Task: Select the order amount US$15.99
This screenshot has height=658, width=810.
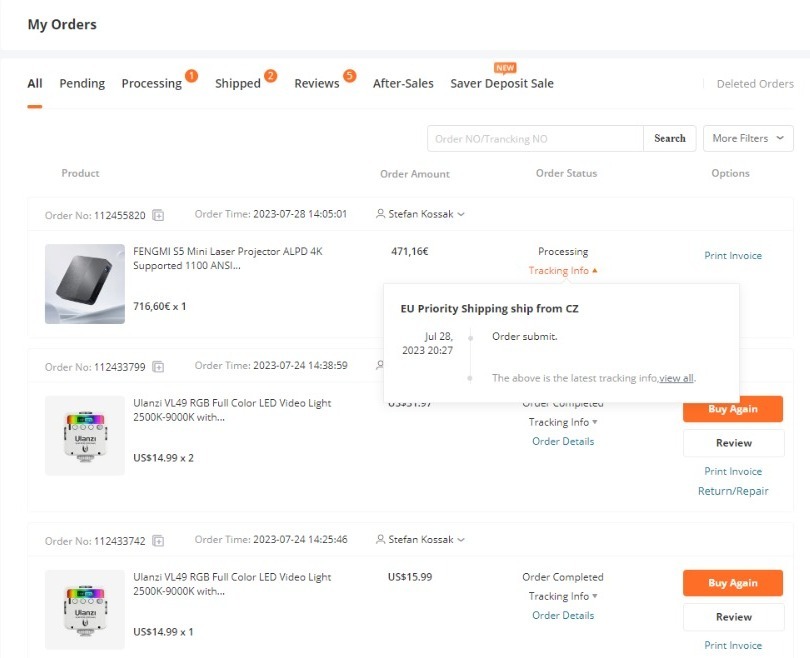Action: coord(410,577)
